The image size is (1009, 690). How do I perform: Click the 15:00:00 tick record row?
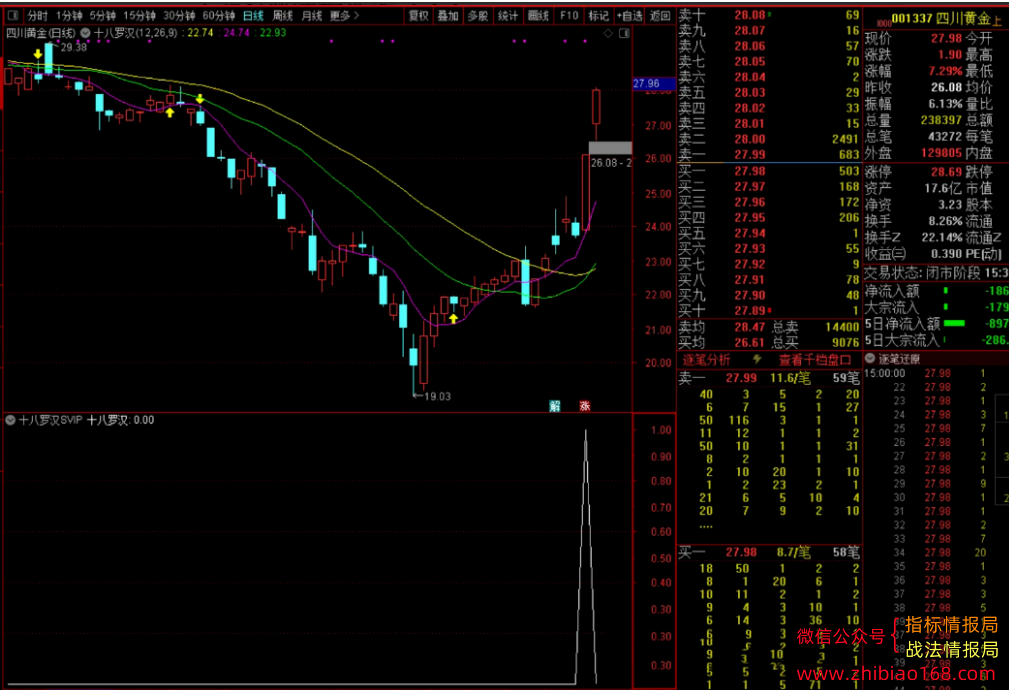[927, 373]
